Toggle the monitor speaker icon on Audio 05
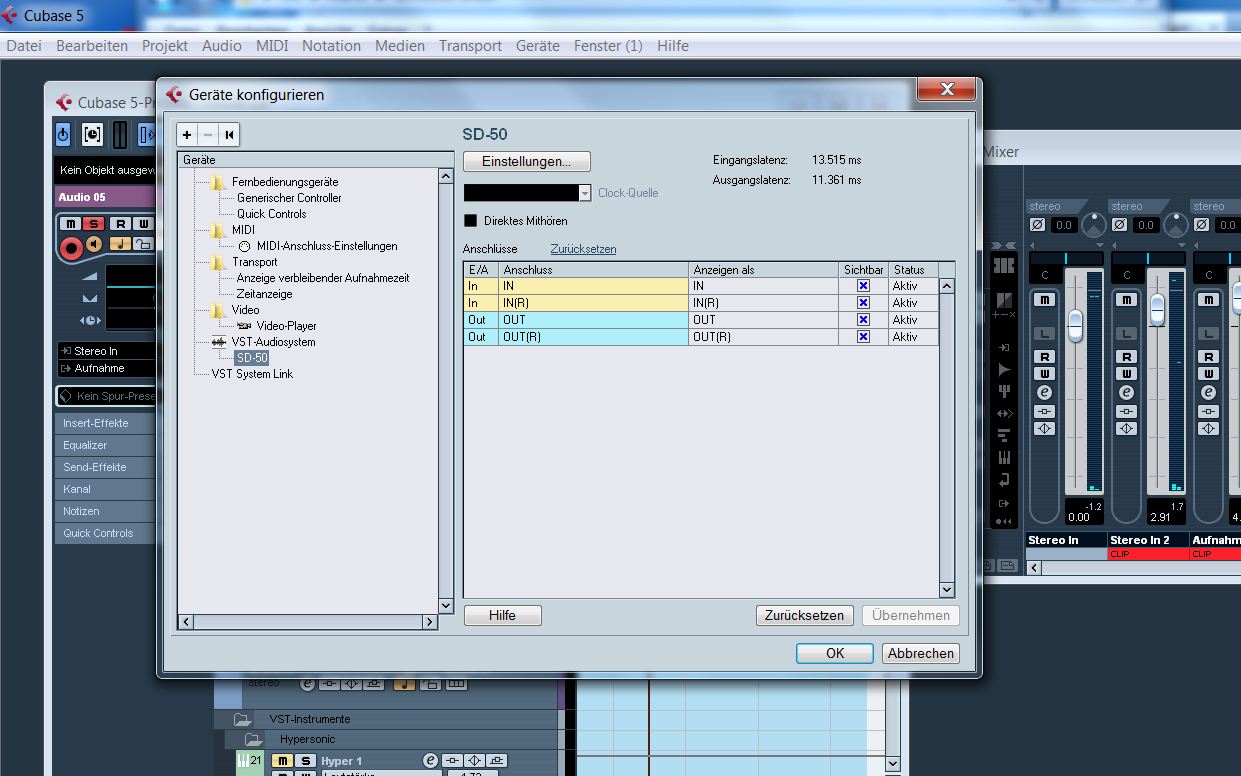This screenshot has height=776, width=1241. click(x=94, y=245)
